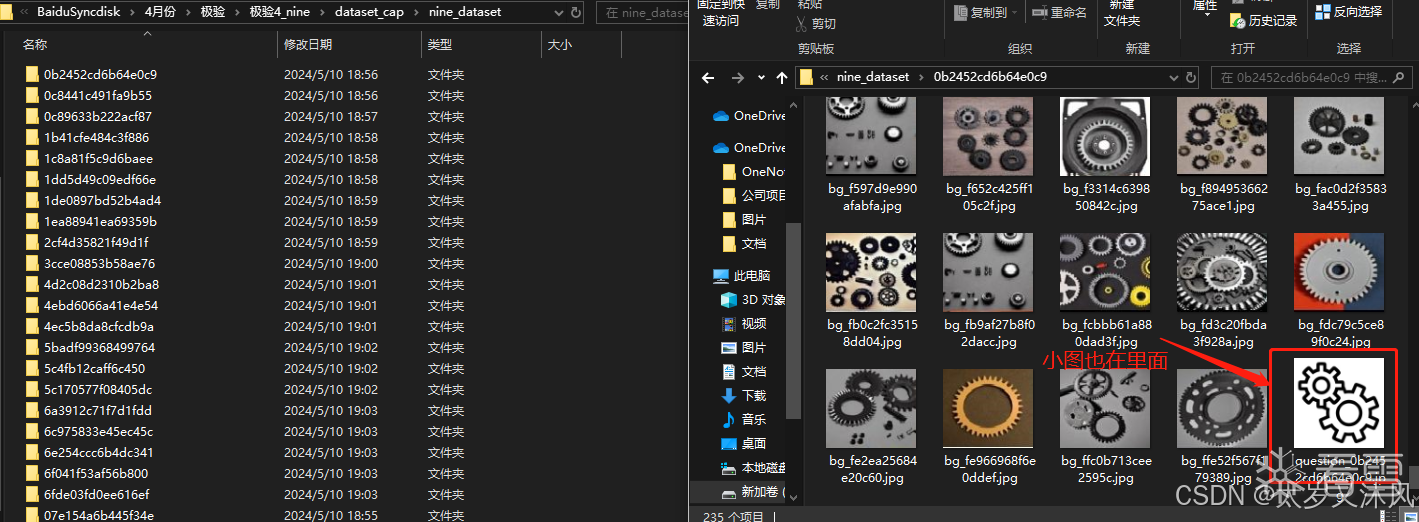Screen dimensions: 1419x522
Task: Click the 反向选择 invert selection icon
Action: pos(1322,11)
